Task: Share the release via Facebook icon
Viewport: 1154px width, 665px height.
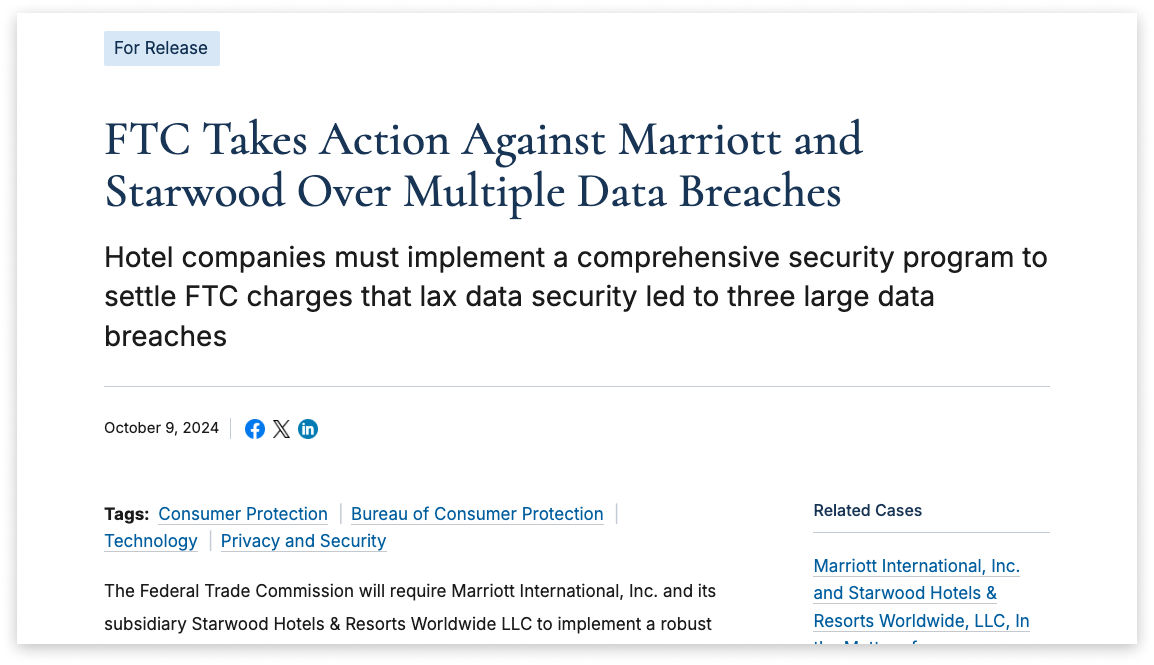Action: pyautogui.click(x=255, y=429)
